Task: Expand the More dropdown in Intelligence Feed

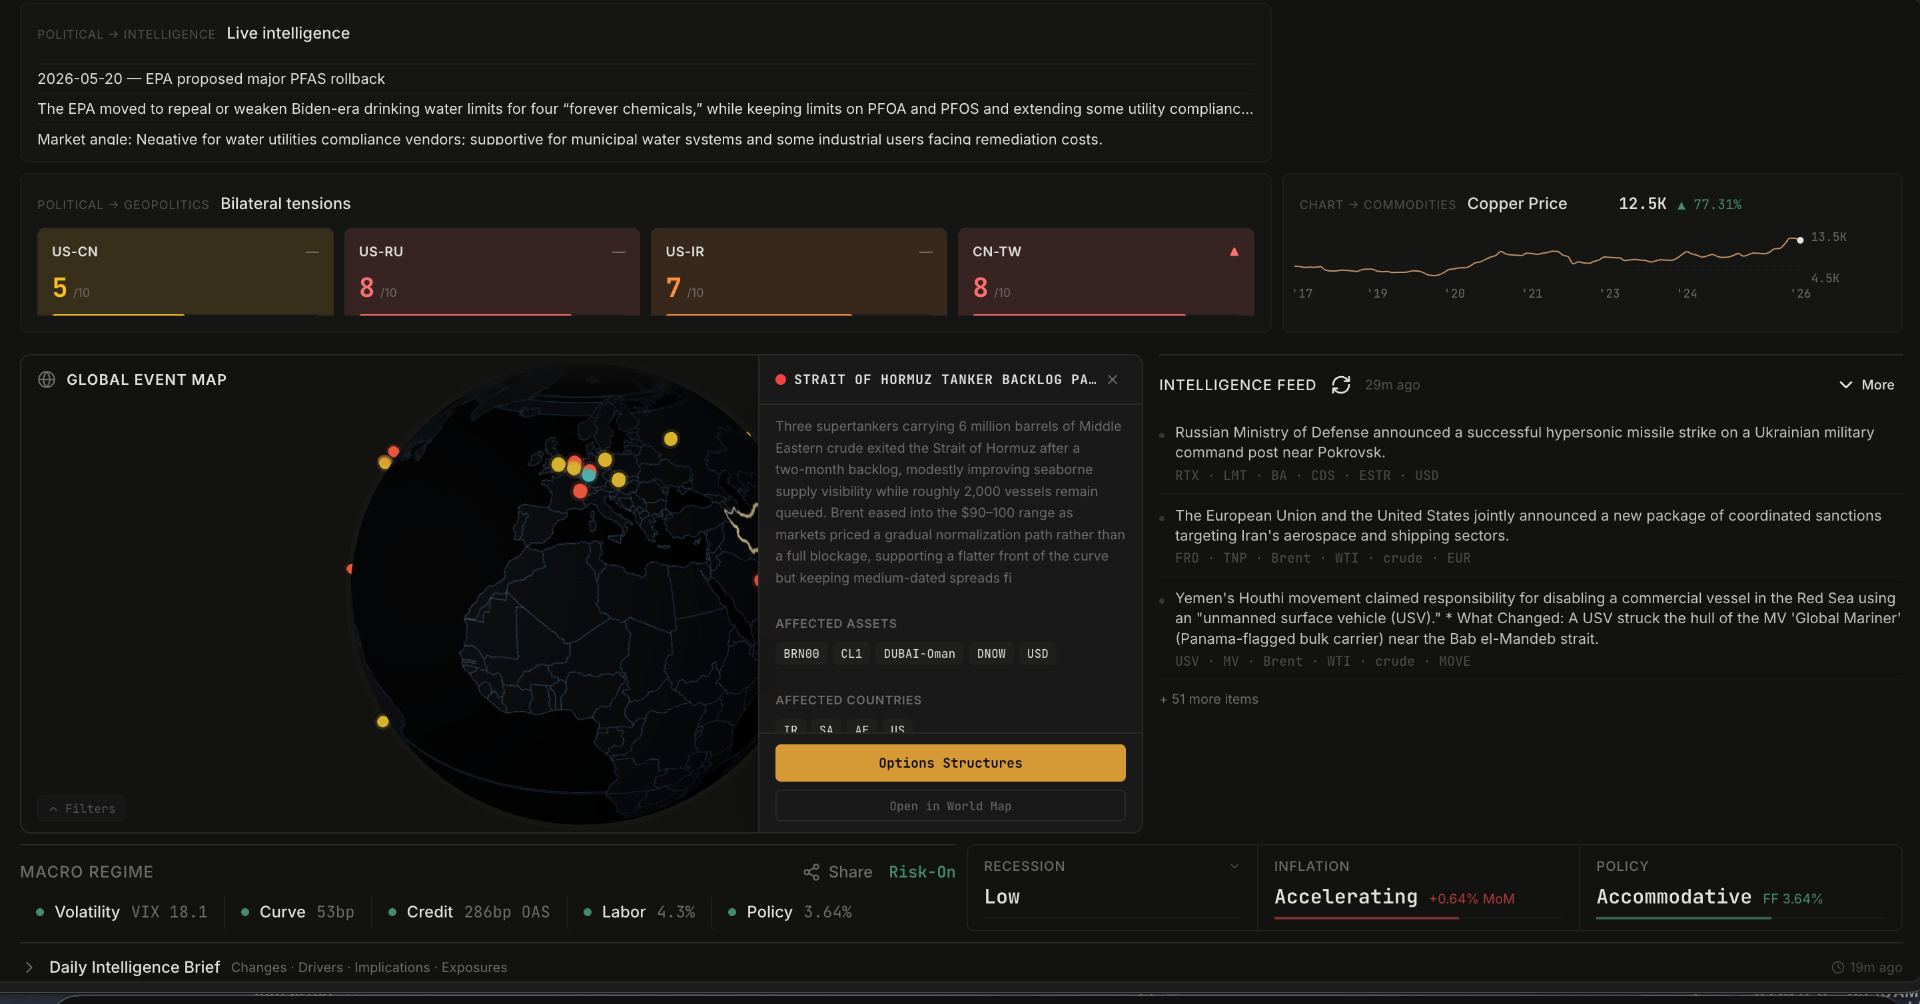Action: 1867,385
